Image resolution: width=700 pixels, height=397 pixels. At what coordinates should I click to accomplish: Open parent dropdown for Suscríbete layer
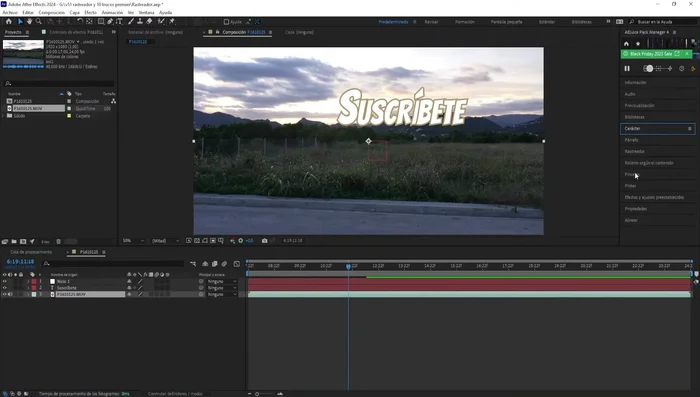(222, 288)
